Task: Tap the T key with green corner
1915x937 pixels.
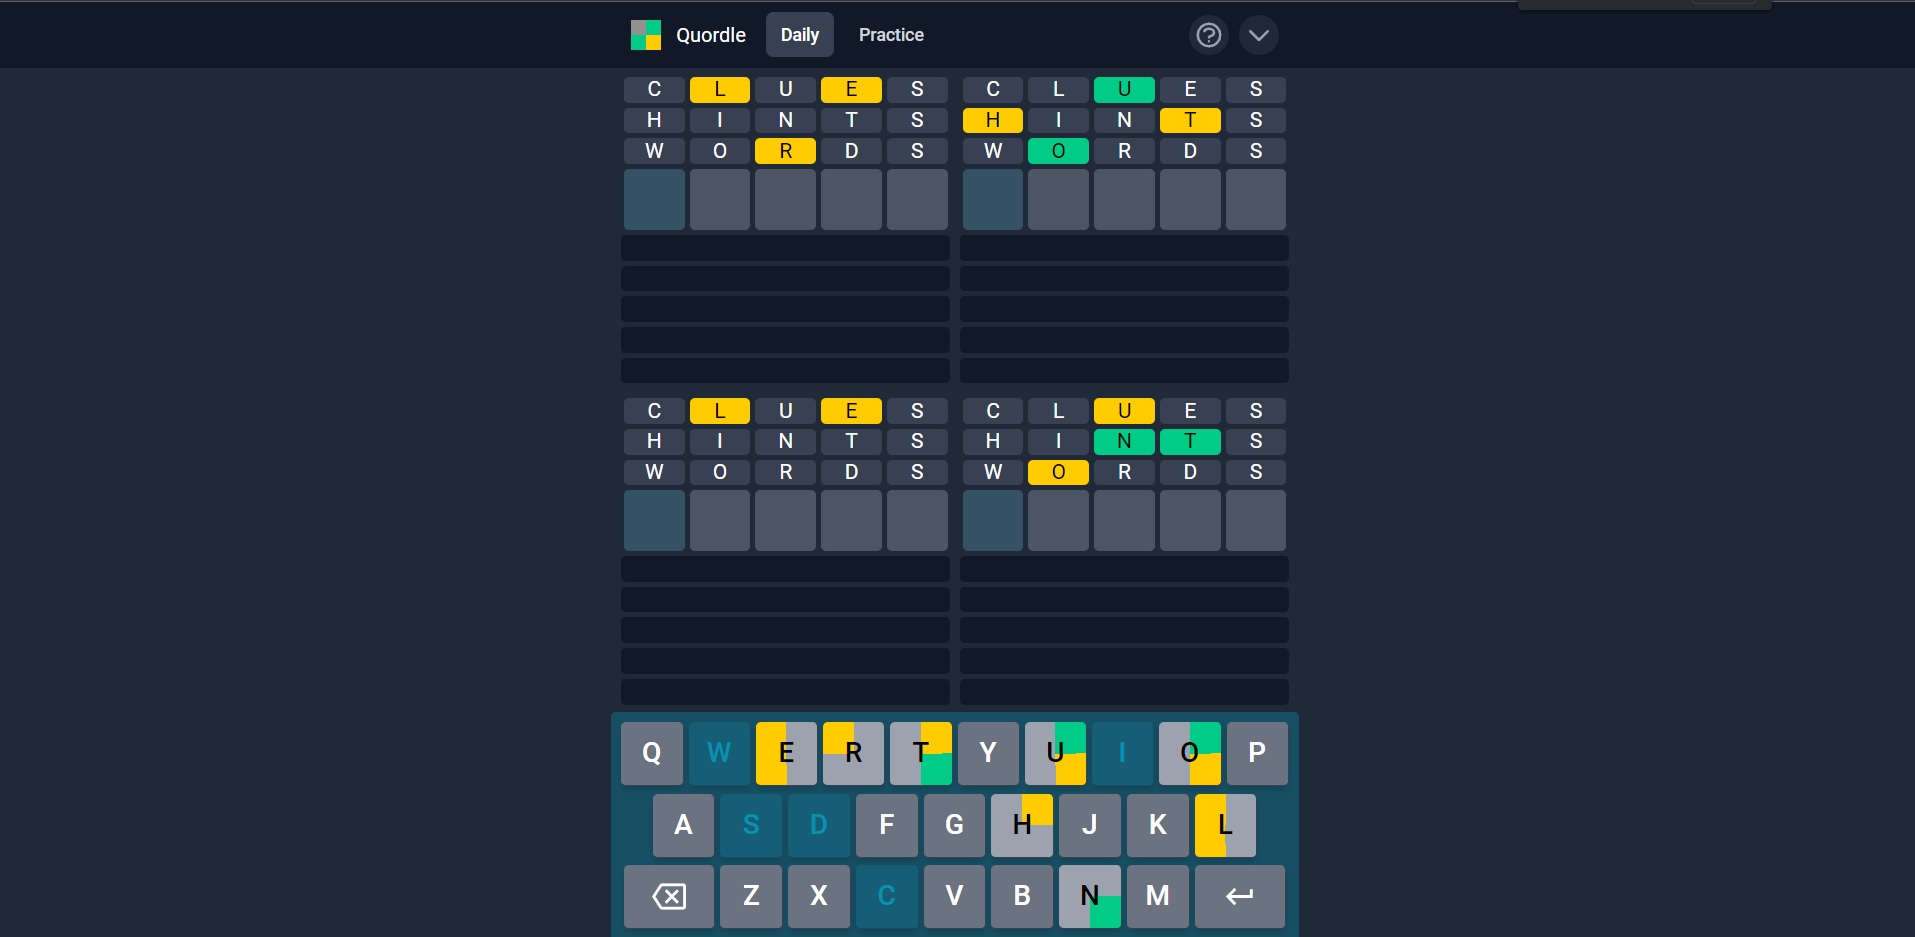Action: pos(920,753)
